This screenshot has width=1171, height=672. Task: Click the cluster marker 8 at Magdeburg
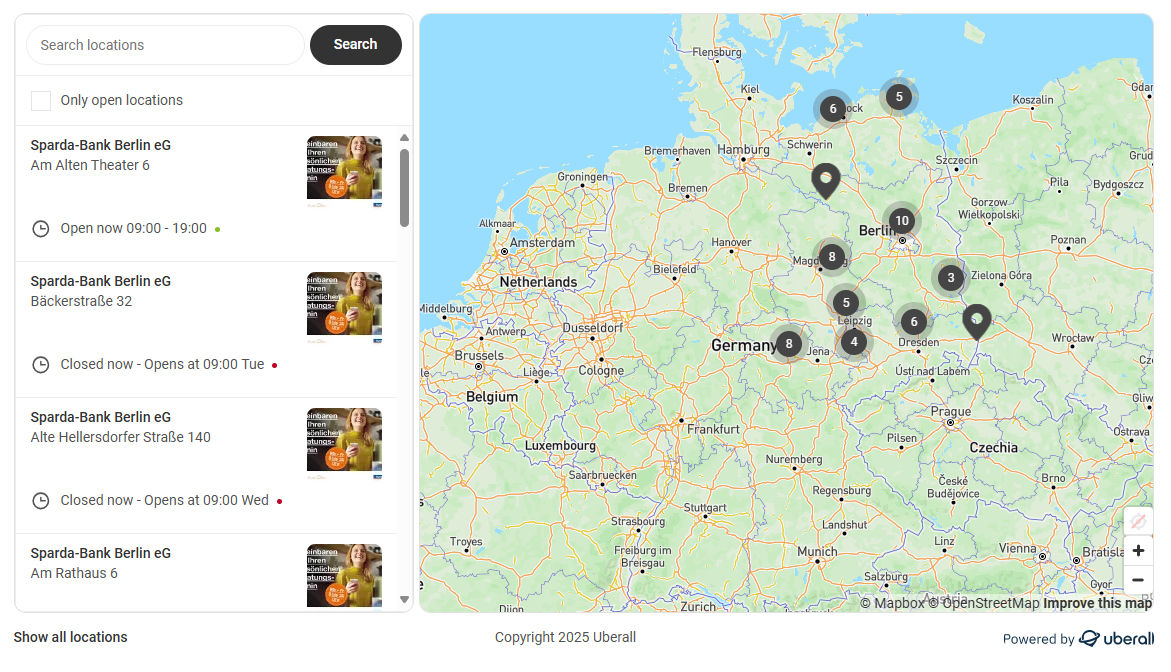[832, 257]
